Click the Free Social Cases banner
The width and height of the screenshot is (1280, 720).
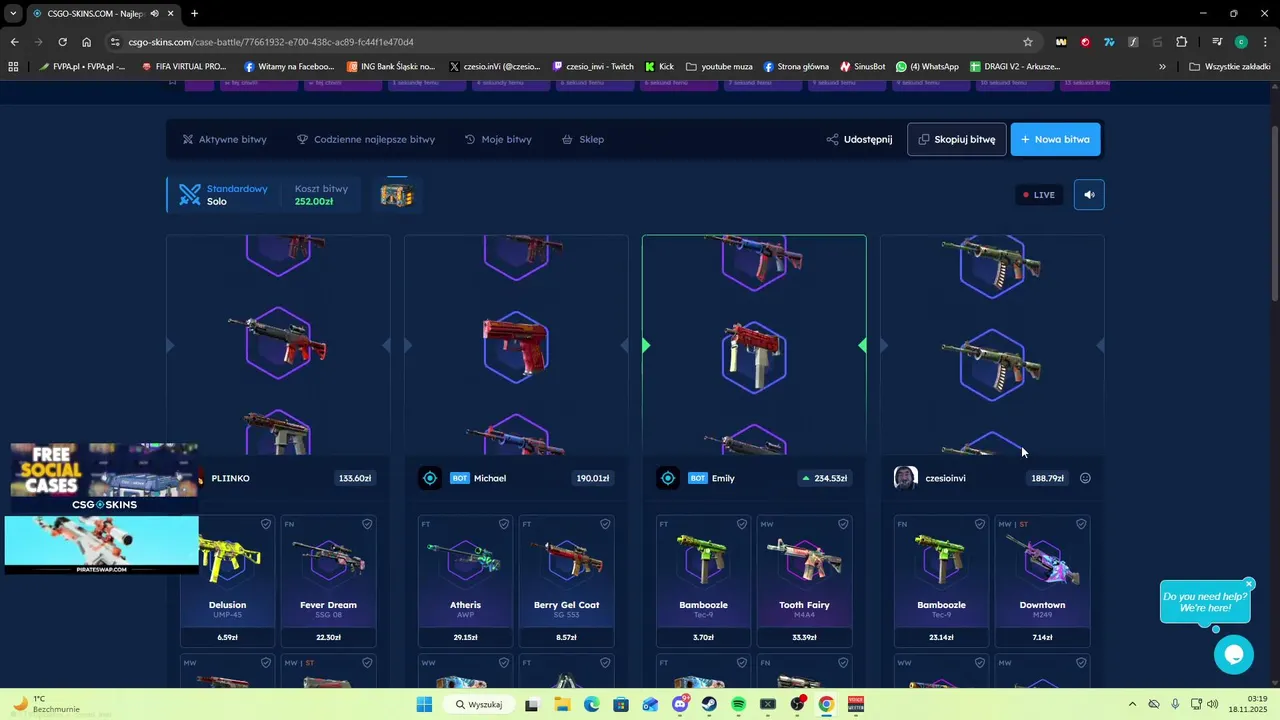pos(104,478)
